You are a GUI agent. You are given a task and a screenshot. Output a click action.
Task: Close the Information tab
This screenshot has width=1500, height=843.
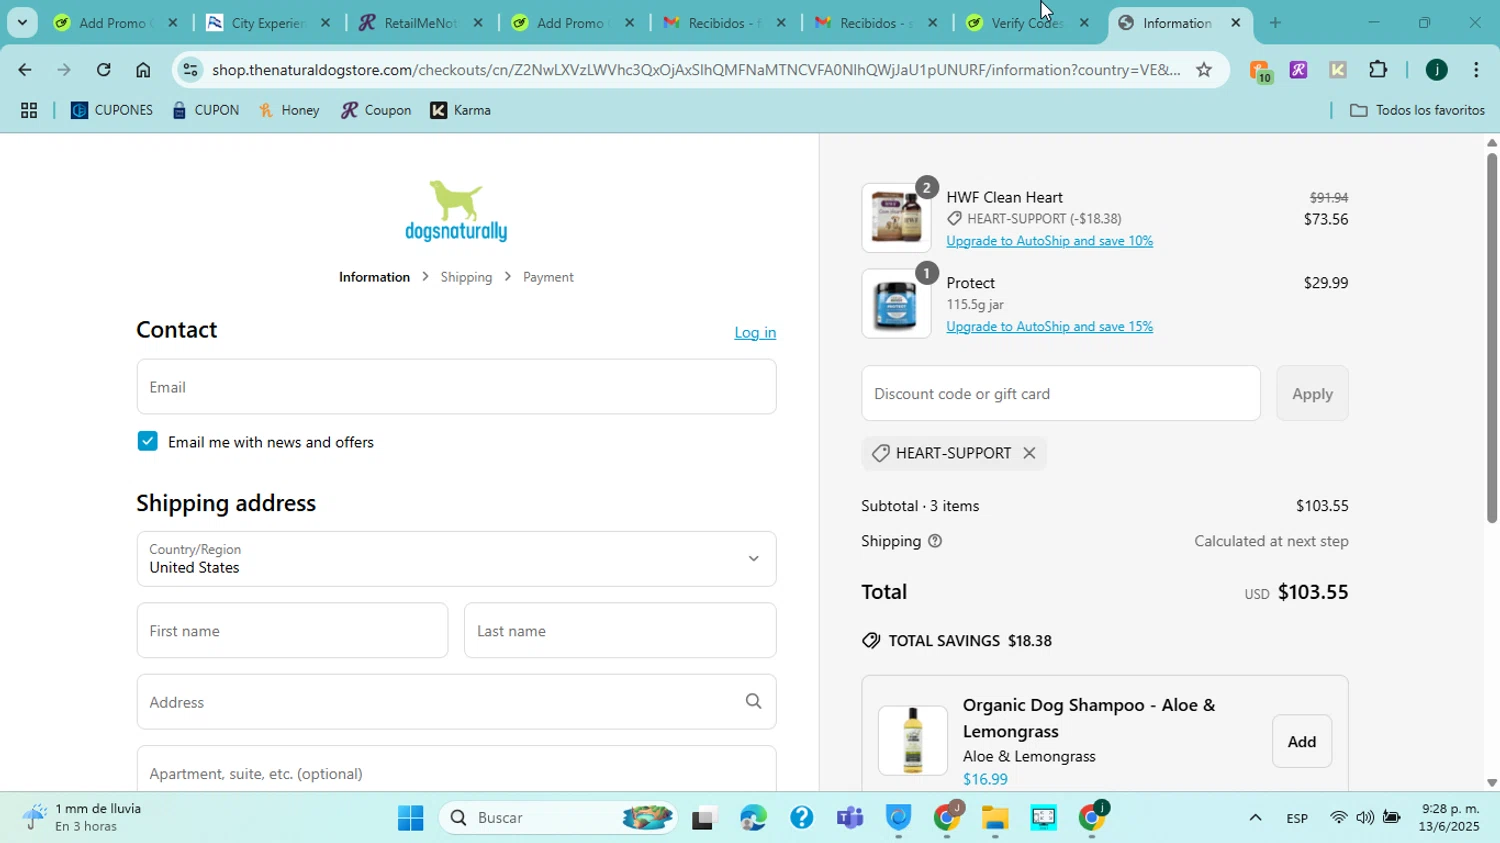click(1236, 22)
